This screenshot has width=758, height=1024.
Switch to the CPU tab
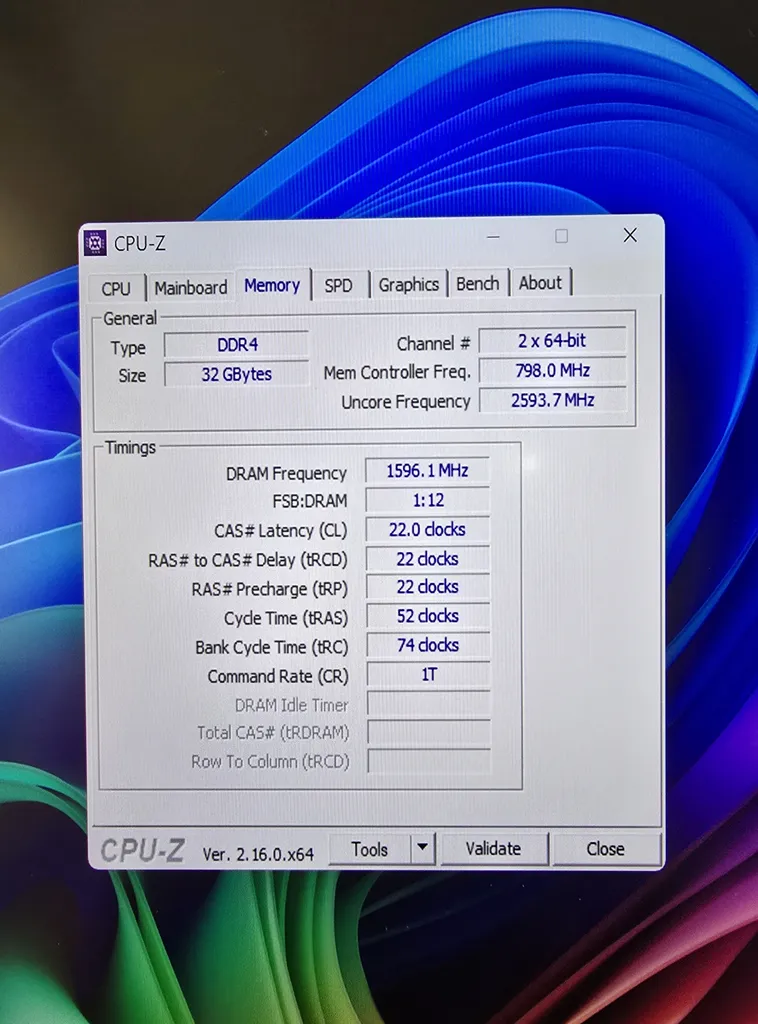[x=116, y=288]
